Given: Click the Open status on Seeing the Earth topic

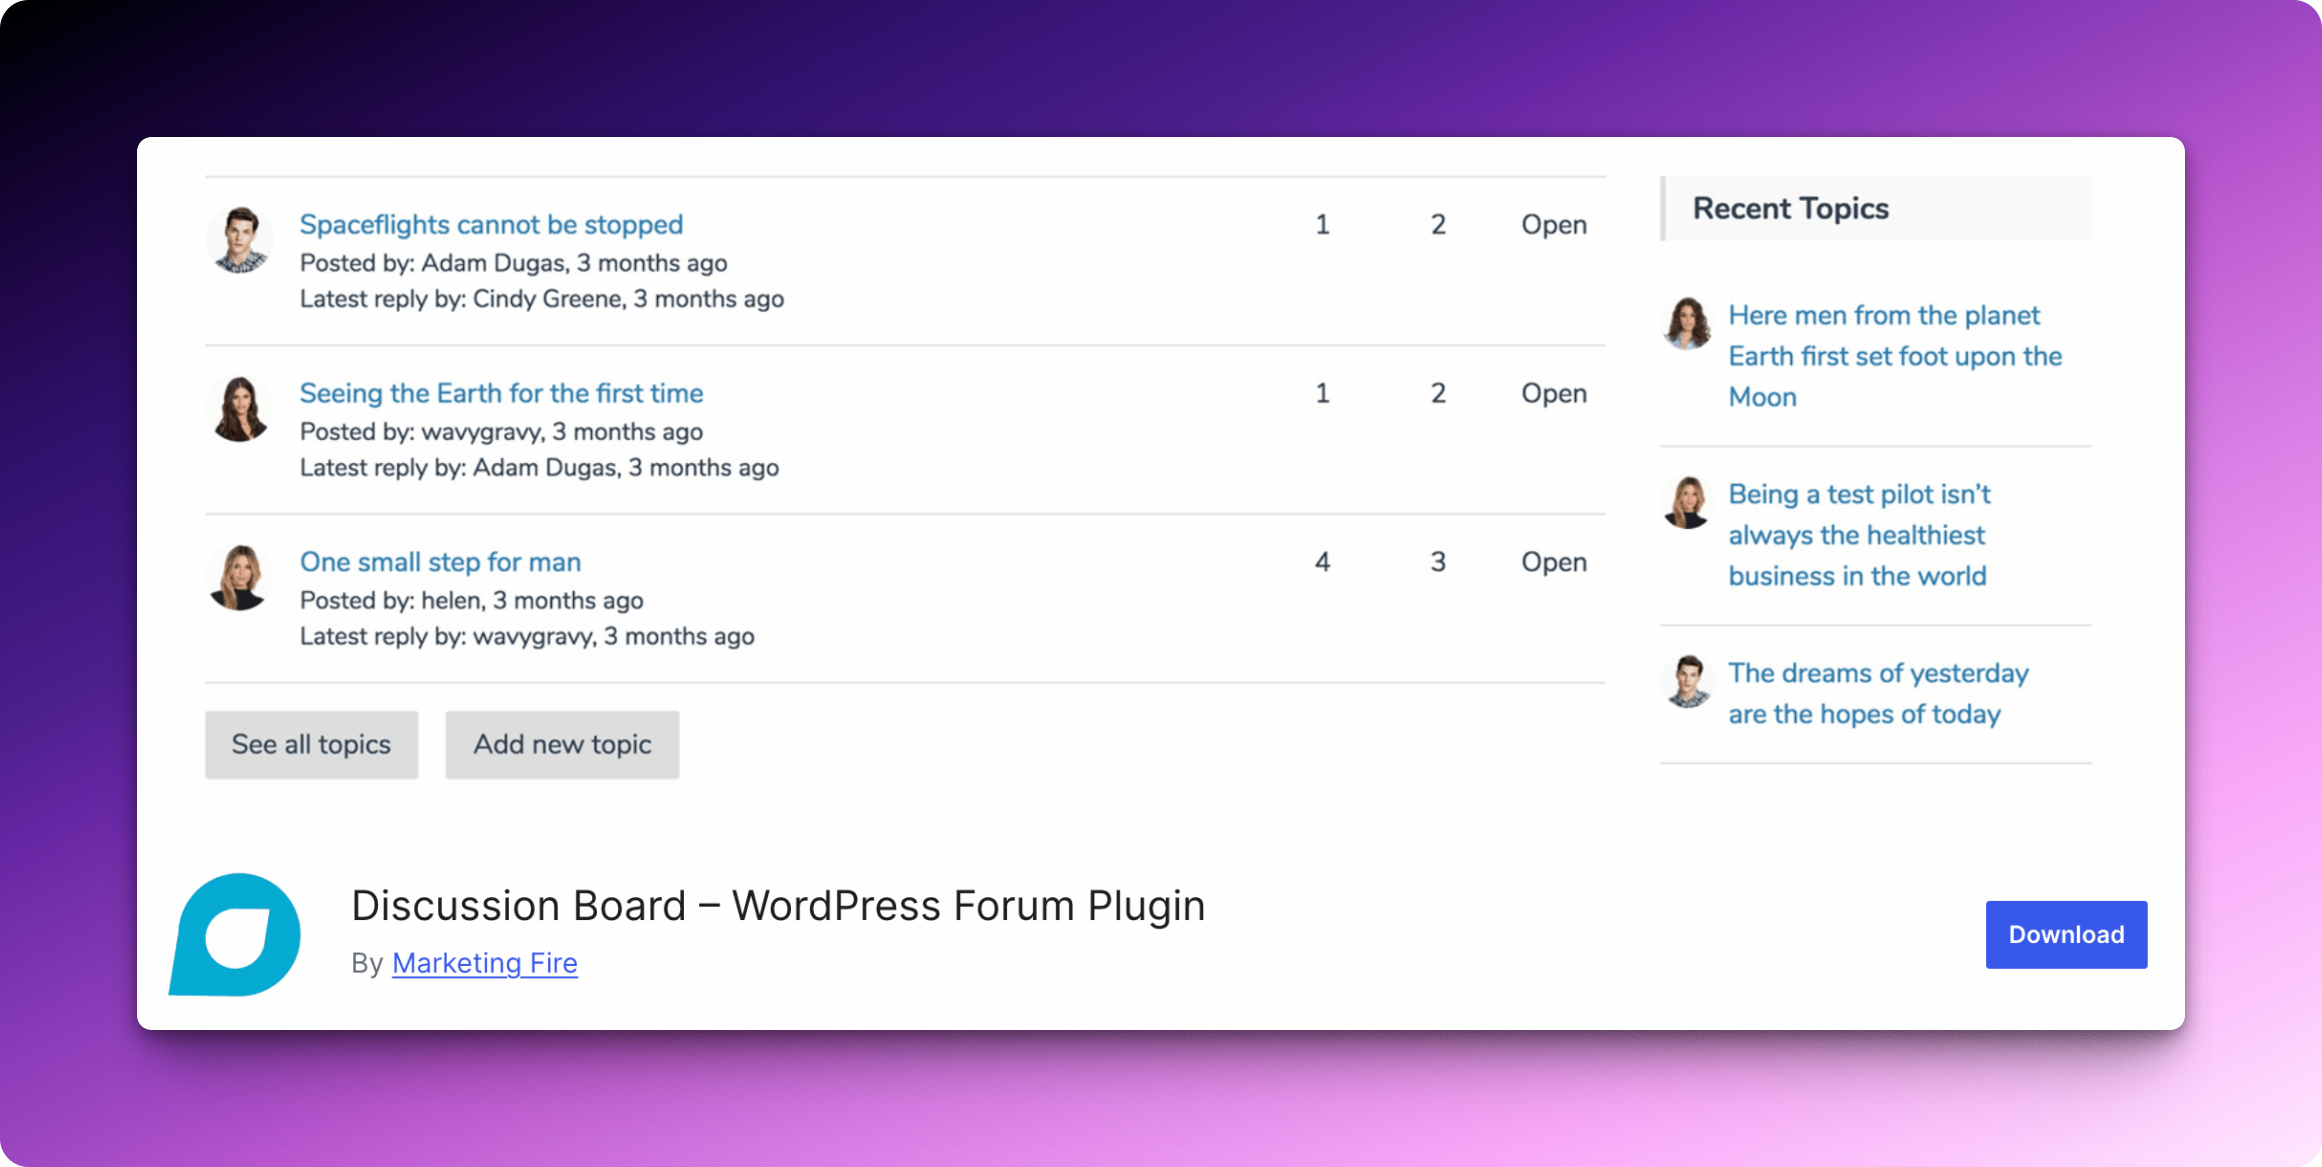Looking at the screenshot, I should point(1553,393).
